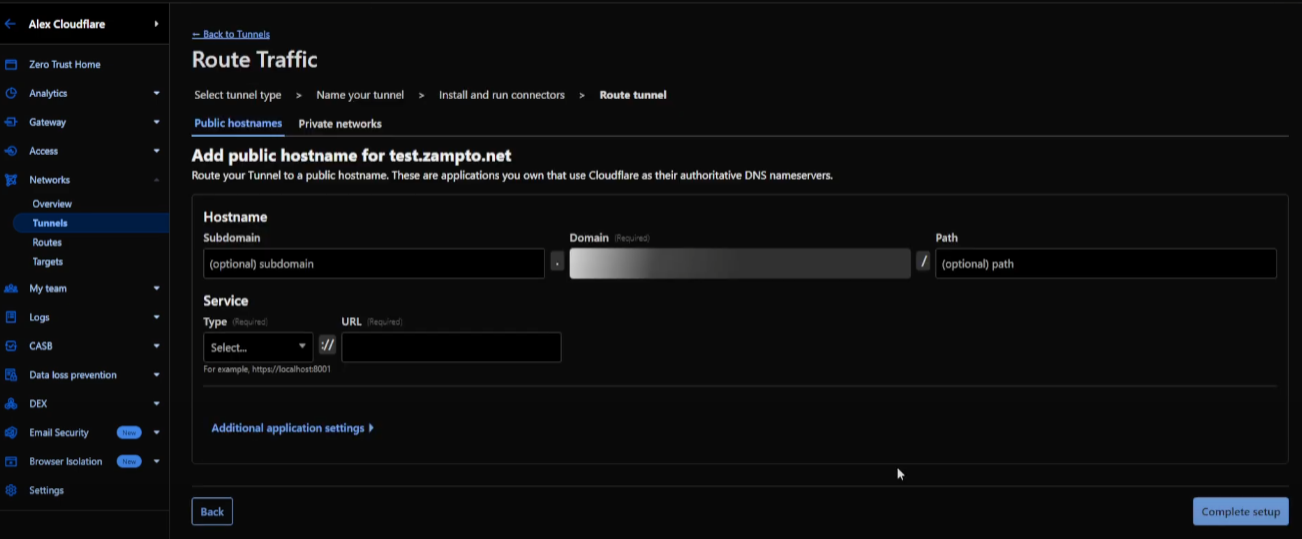The image size is (1302, 539).
Task: Click the Route Traffic heading
Action: tap(255, 60)
